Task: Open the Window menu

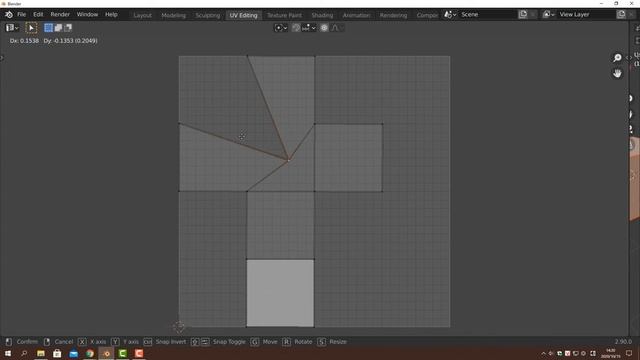Action: pos(87,14)
